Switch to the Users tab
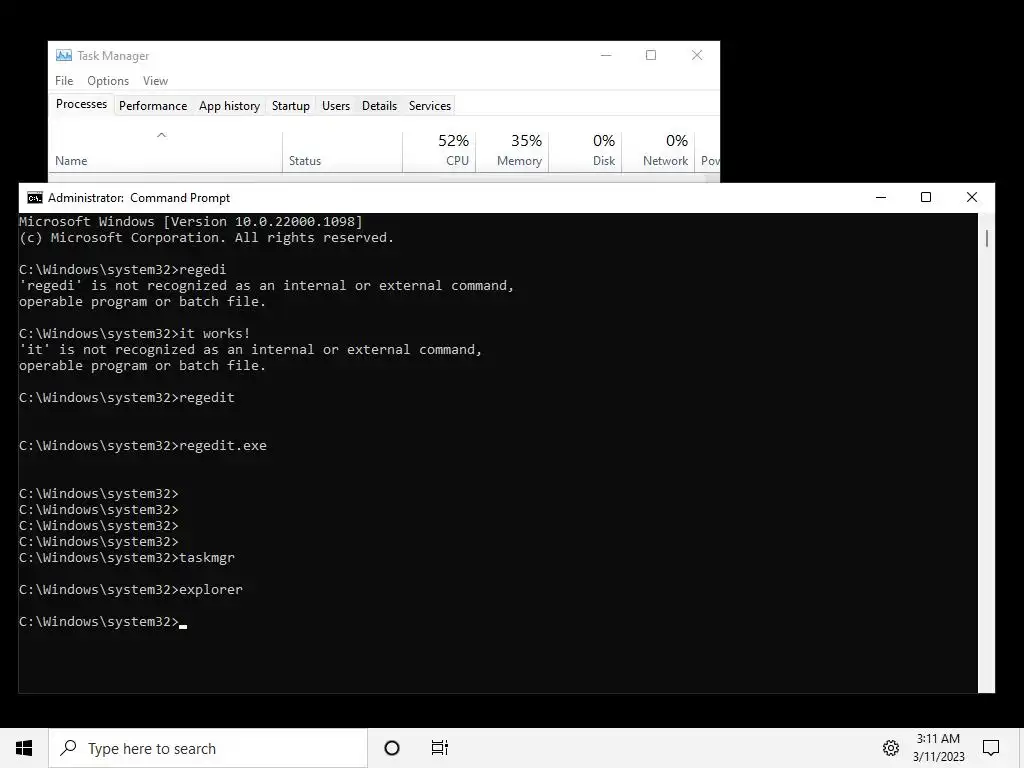Viewport: 1024px width, 768px height. point(336,106)
